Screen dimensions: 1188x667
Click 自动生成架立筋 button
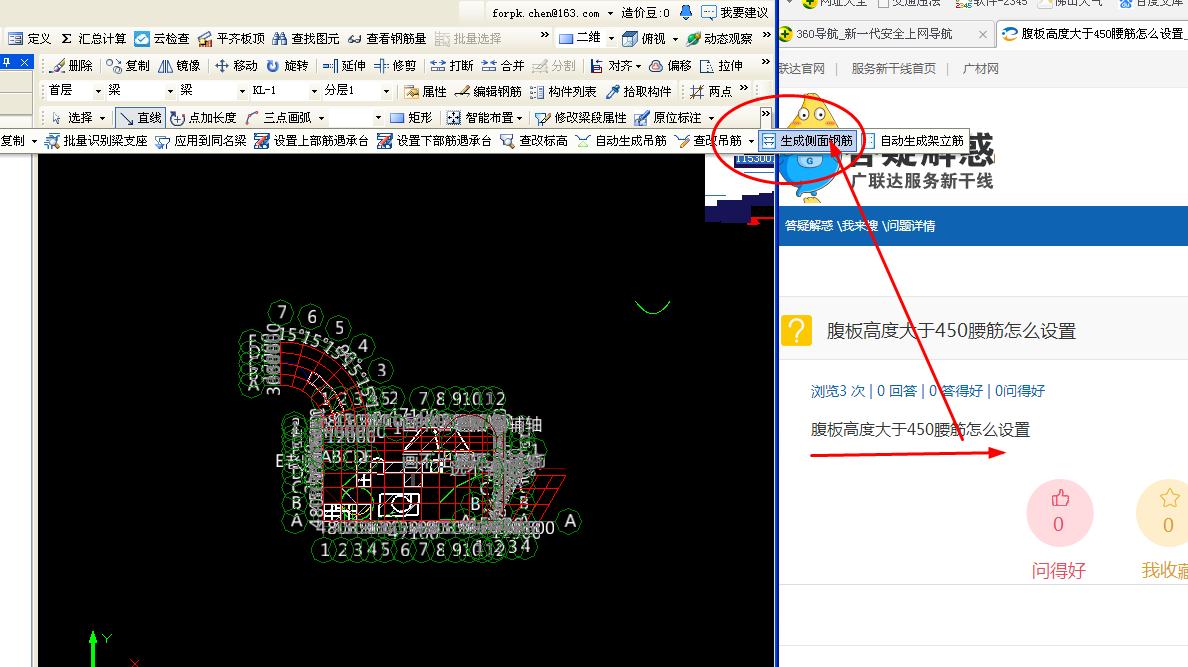point(914,140)
